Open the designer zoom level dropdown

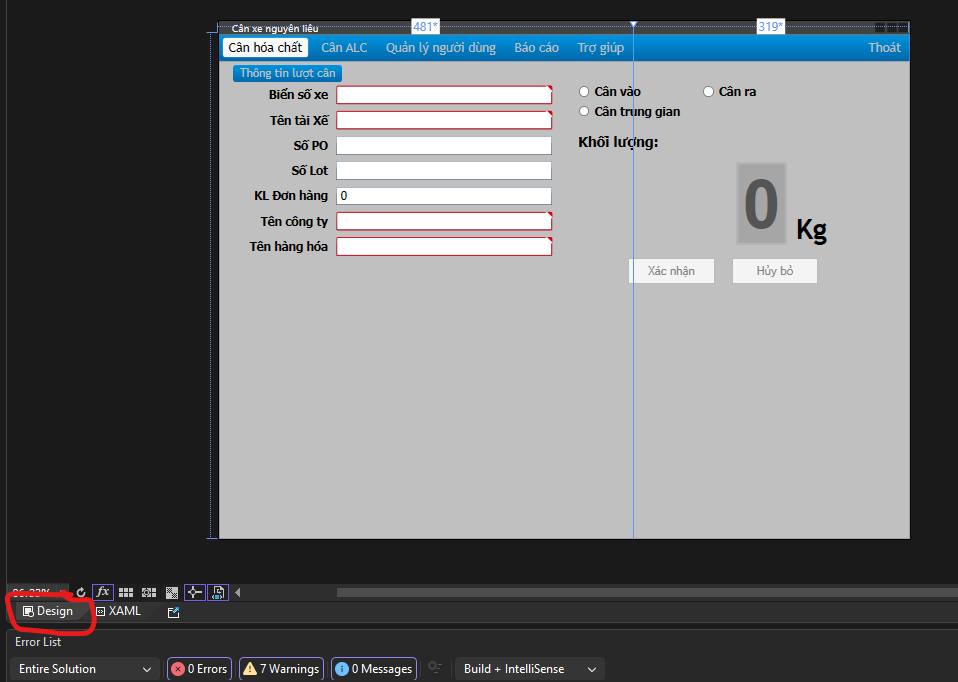click(x=60, y=592)
